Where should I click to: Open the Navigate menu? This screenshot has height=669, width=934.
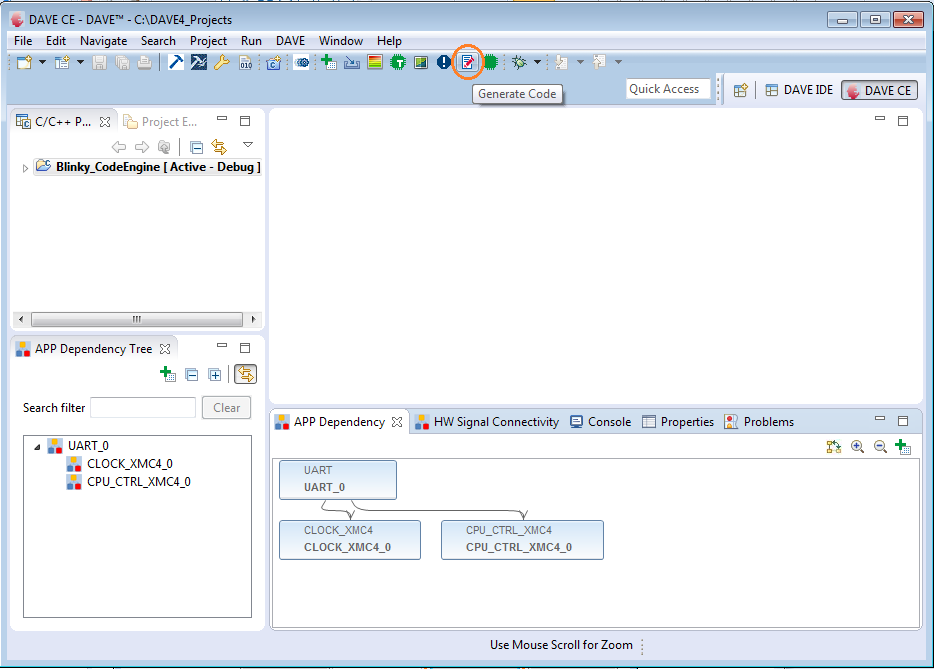point(104,41)
